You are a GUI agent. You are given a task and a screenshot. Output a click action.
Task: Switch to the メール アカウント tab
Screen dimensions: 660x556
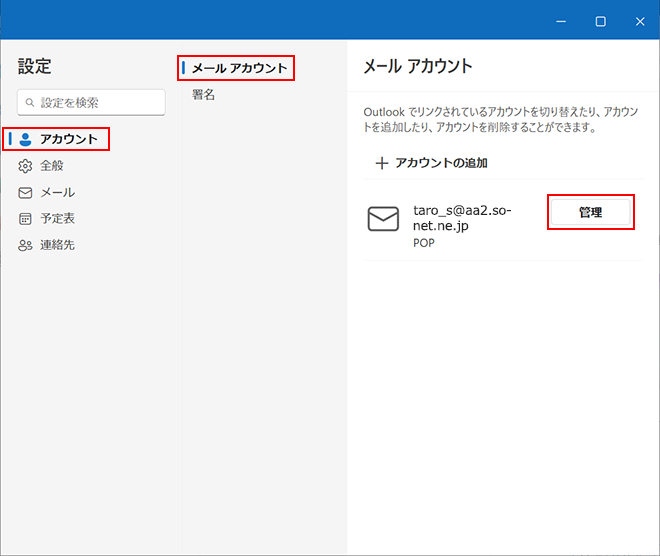(x=239, y=69)
